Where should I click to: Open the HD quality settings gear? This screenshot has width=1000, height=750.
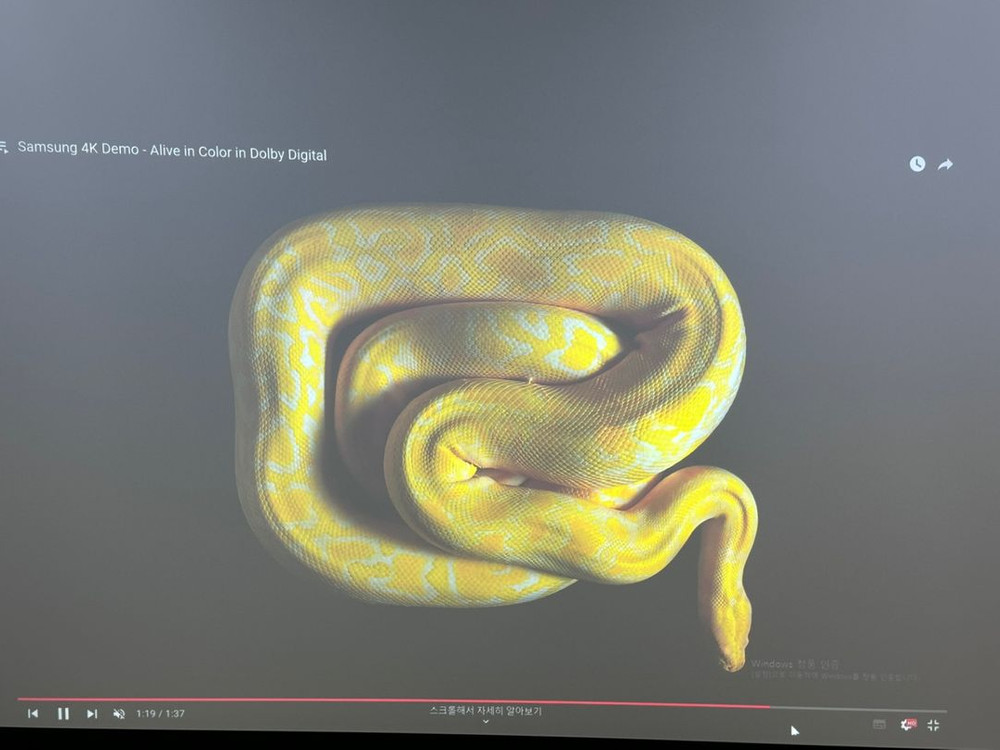(x=908, y=724)
